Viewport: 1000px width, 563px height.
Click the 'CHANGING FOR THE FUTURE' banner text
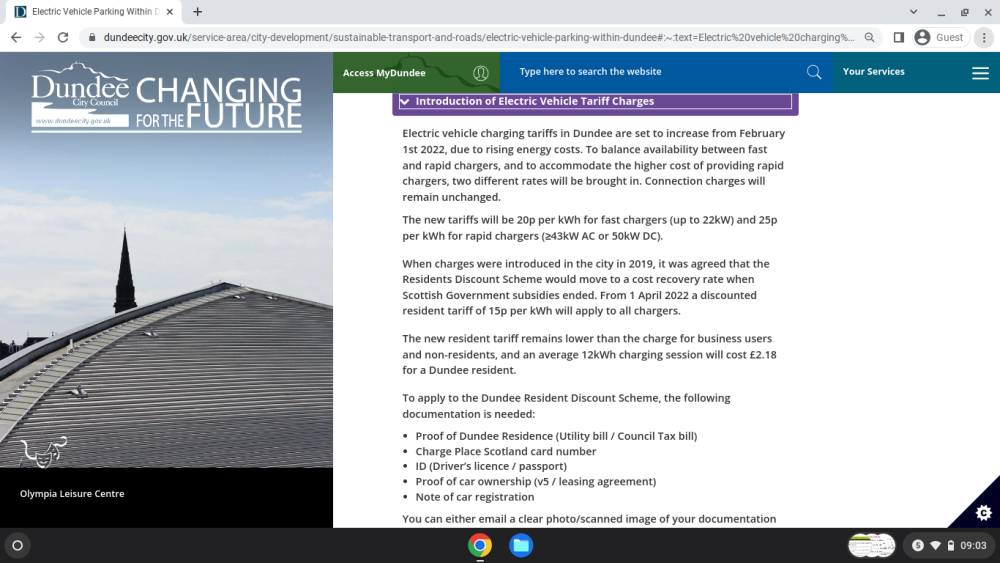(x=219, y=102)
